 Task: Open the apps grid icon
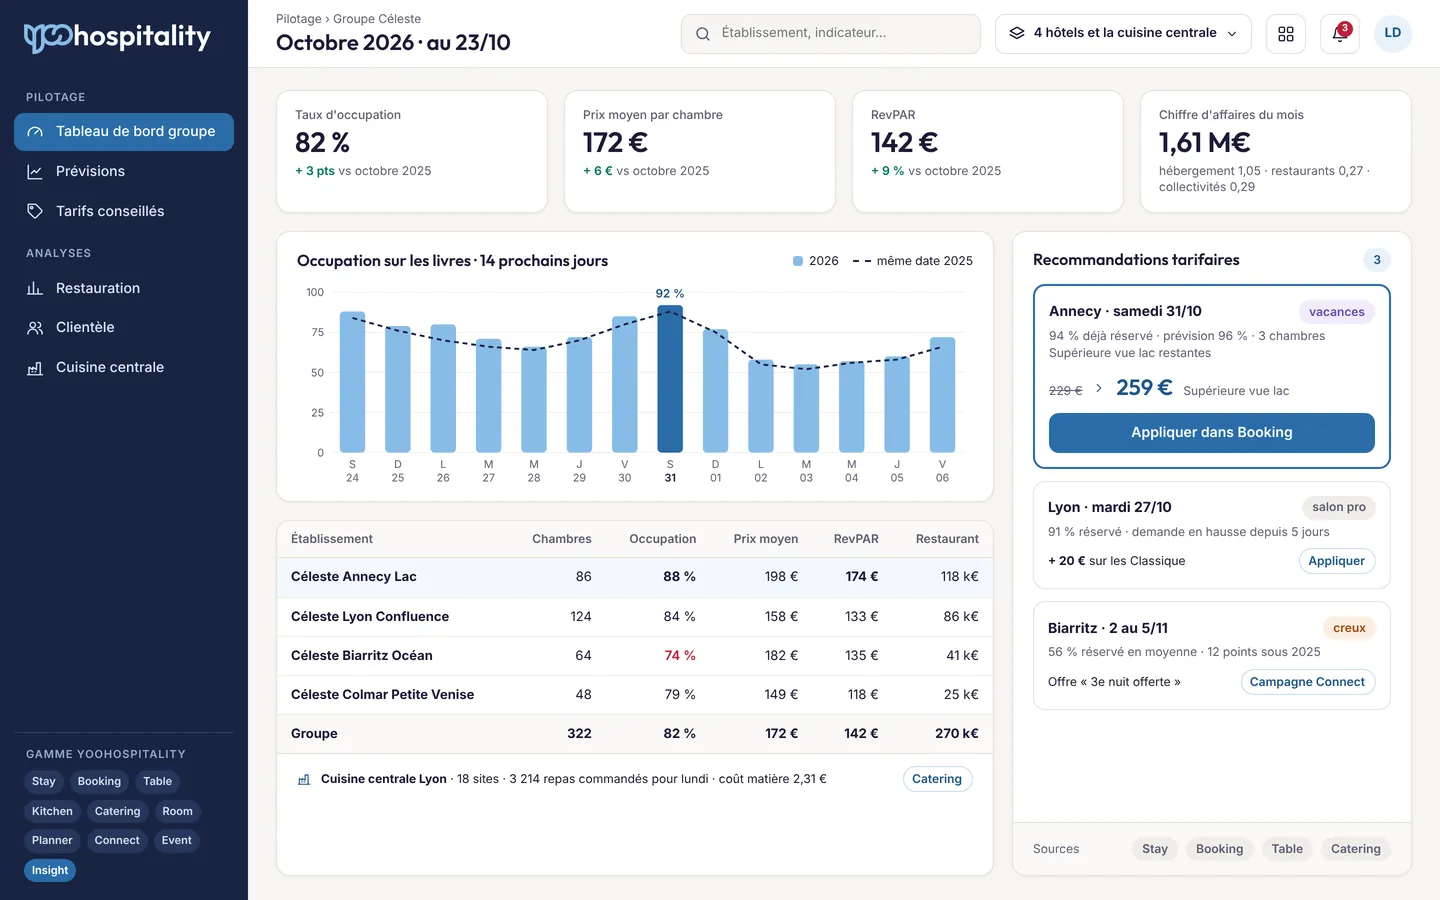tap(1286, 34)
